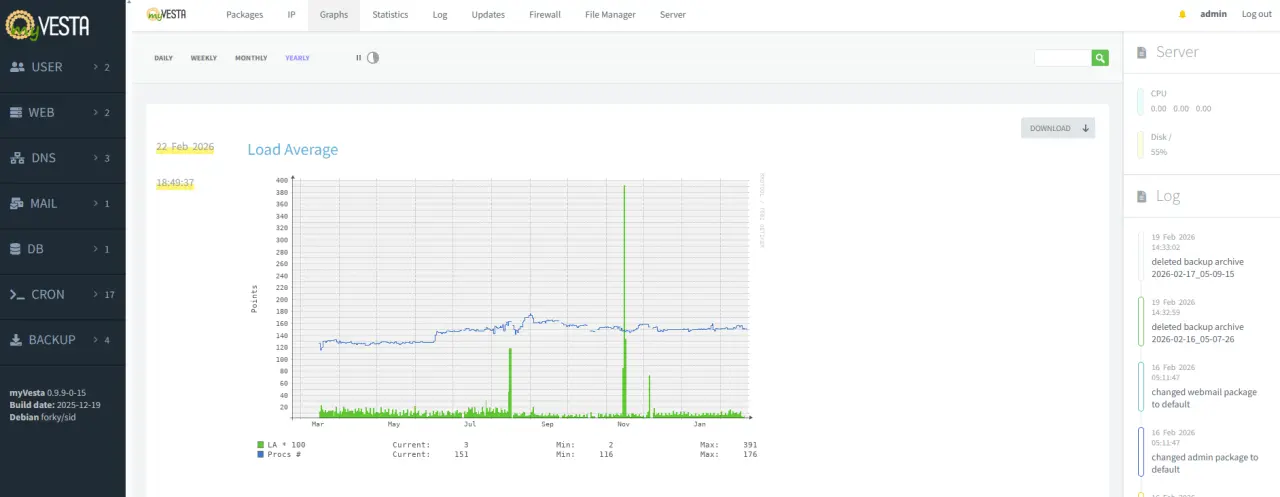
Task: Click the Disk usage indicator bar
Action: [x=1141, y=145]
